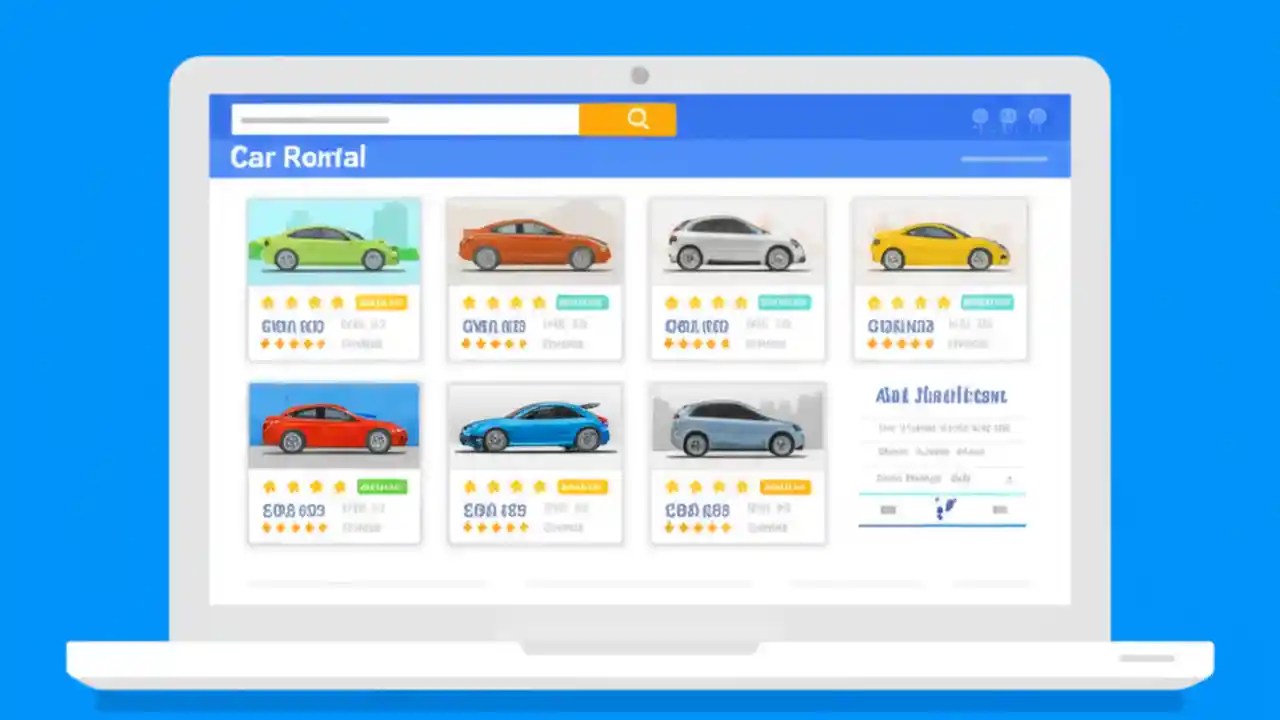Click the middle notification icon in the header
This screenshot has width=1280, height=720.
click(x=1008, y=118)
